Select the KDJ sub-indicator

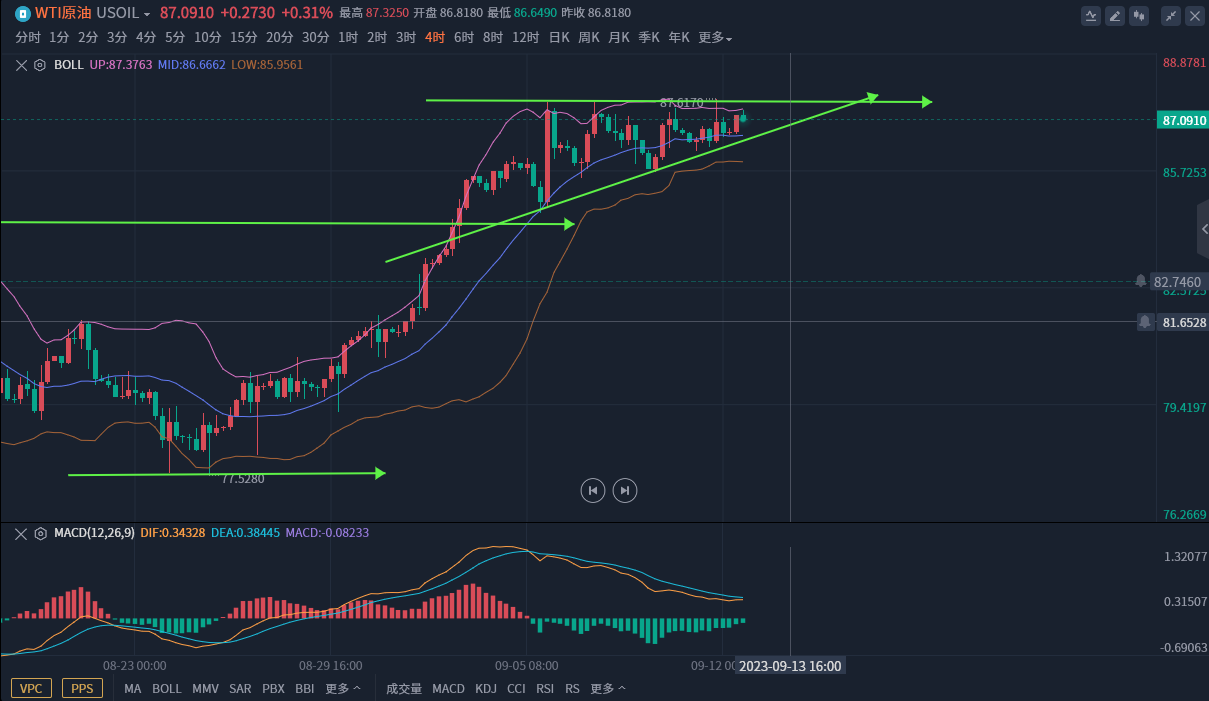coord(486,689)
